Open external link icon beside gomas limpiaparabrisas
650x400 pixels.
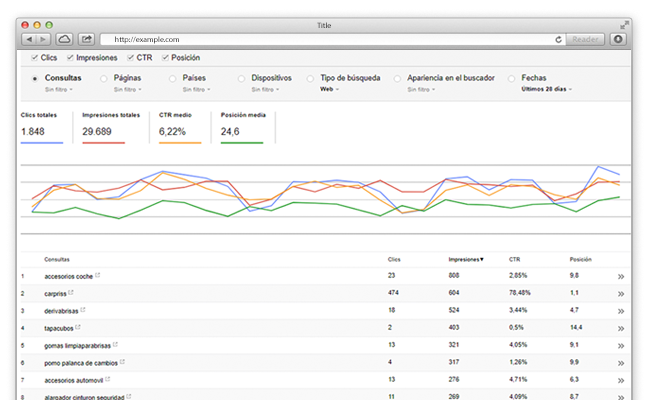[115, 344]
